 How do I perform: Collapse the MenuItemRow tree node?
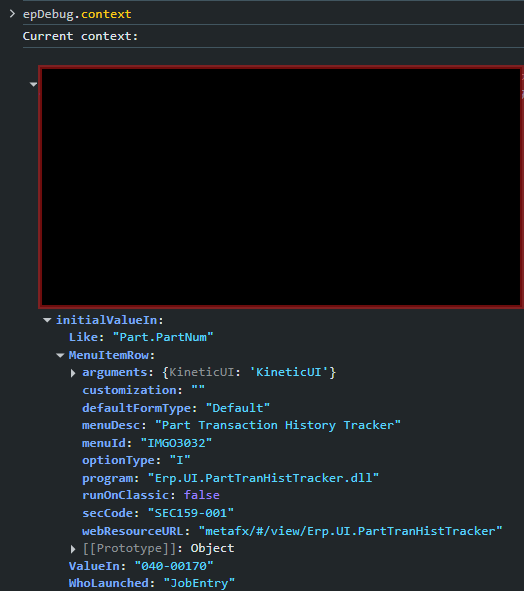60,355
